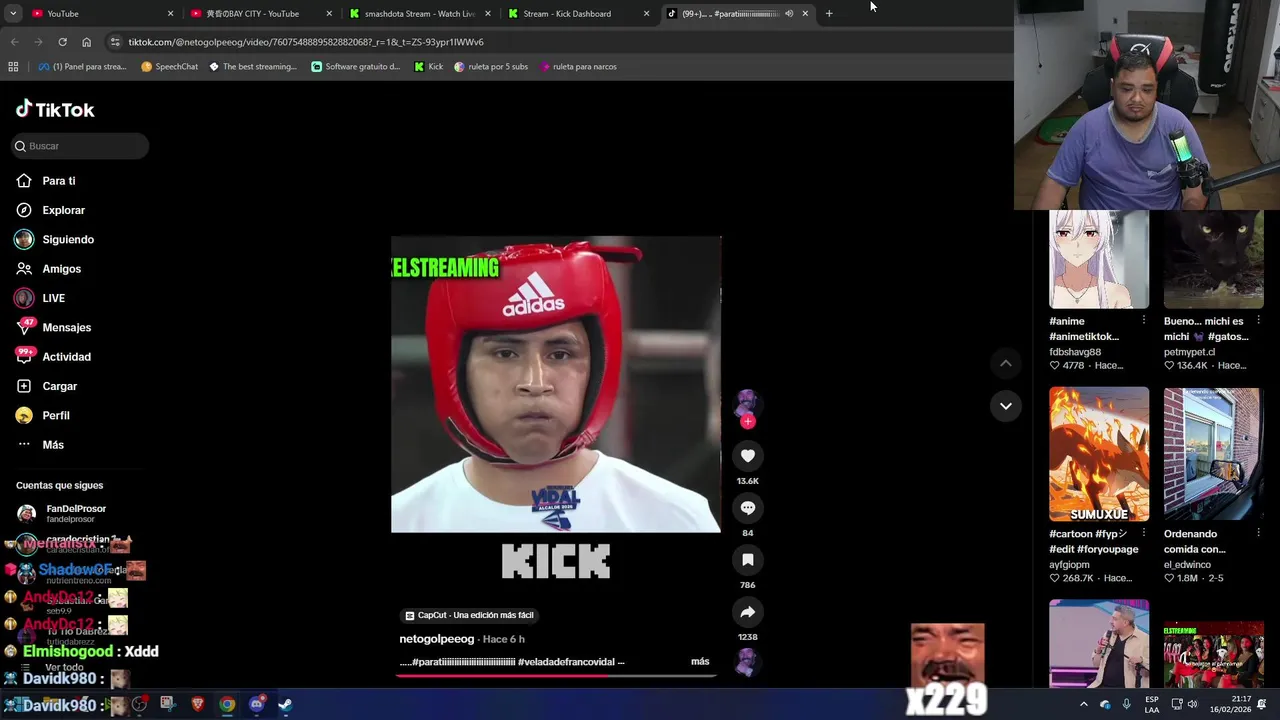Image resolution: width=1280 pixels, height=720 pixels.
Task: Open the black cat michi thumbnail
Action: click(x=1213, y=259)
